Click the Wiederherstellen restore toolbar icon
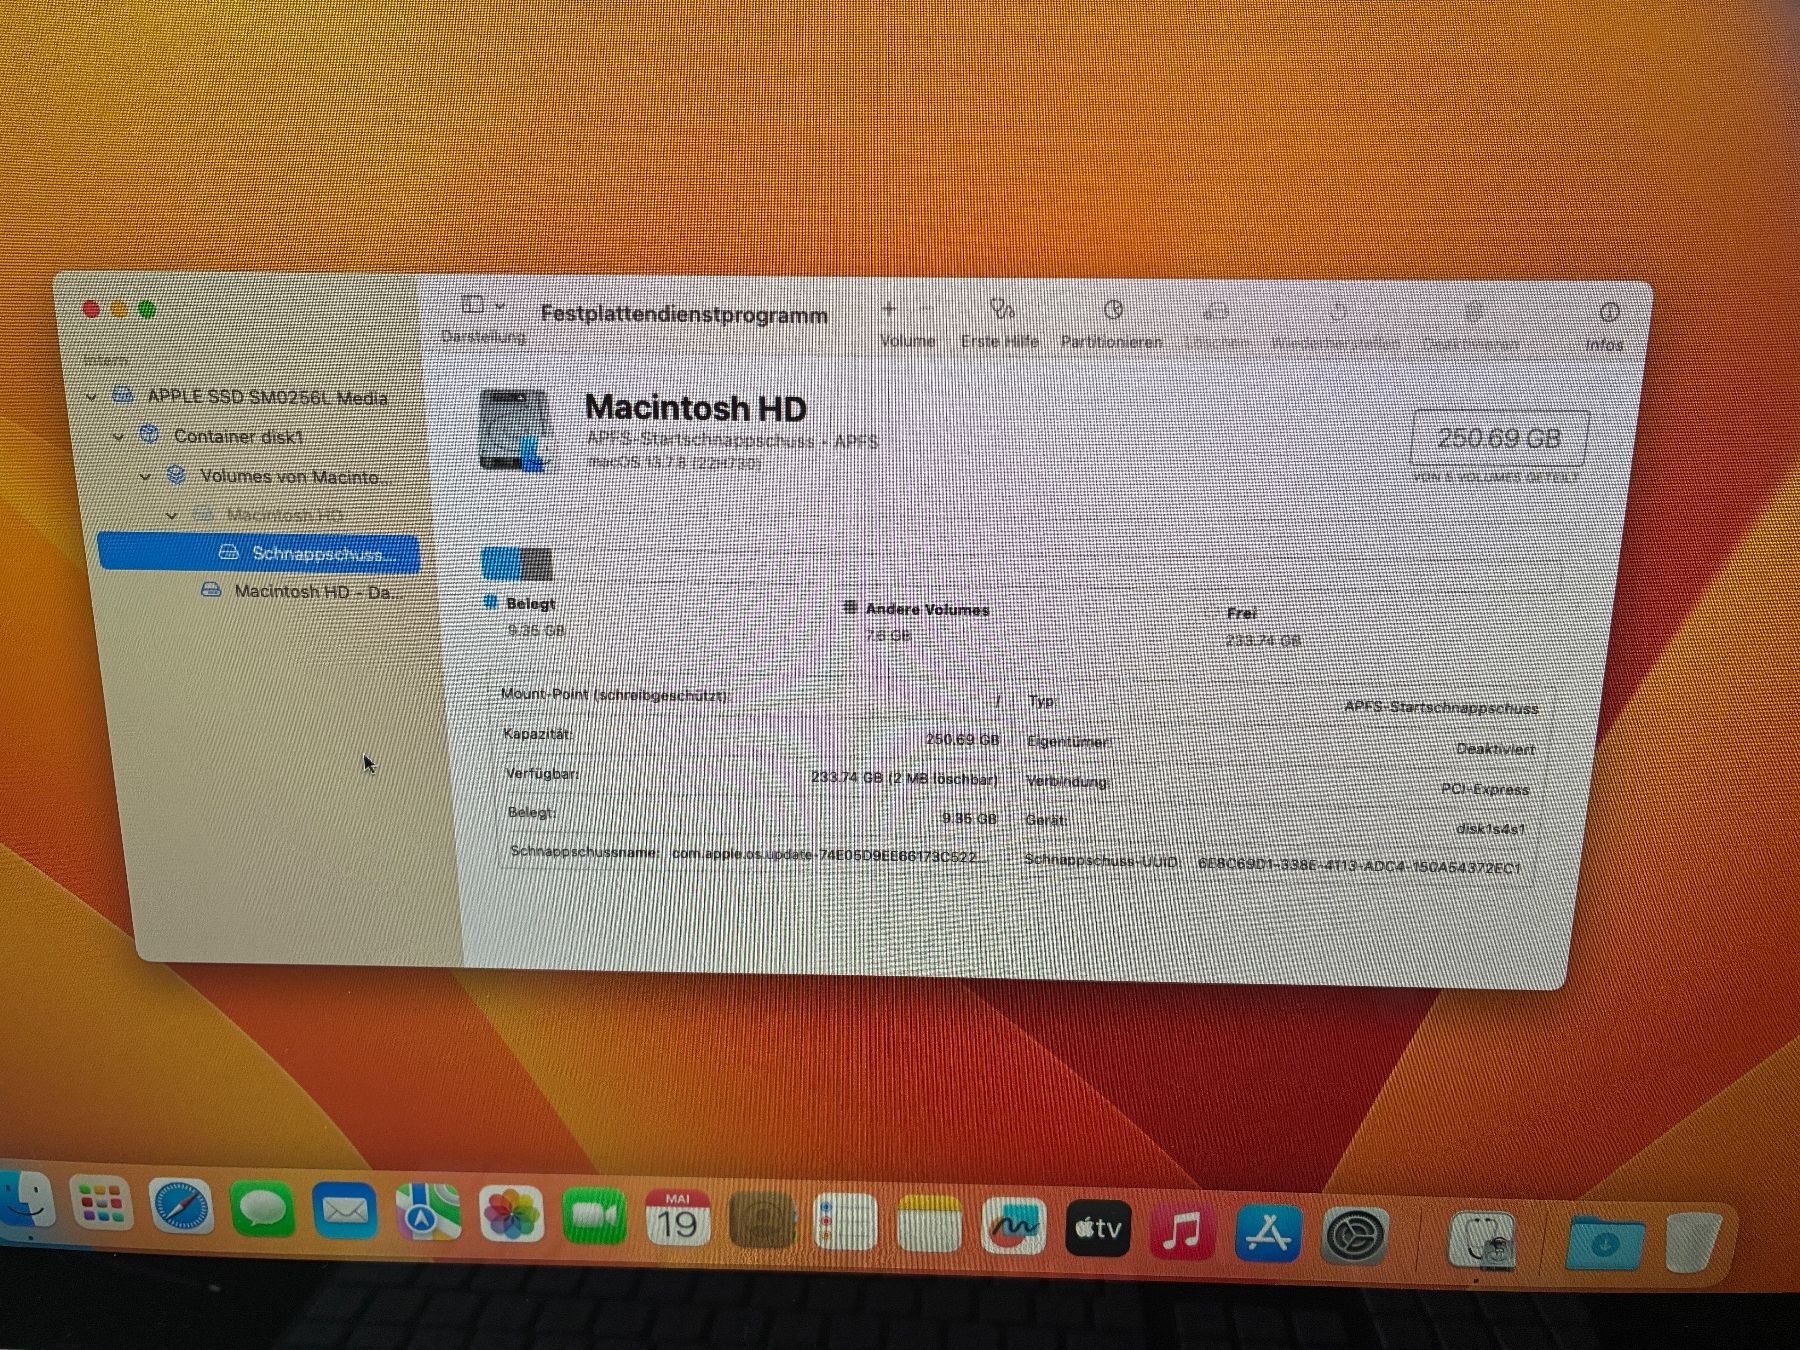The image size is (1800, 1350). 1338,314
